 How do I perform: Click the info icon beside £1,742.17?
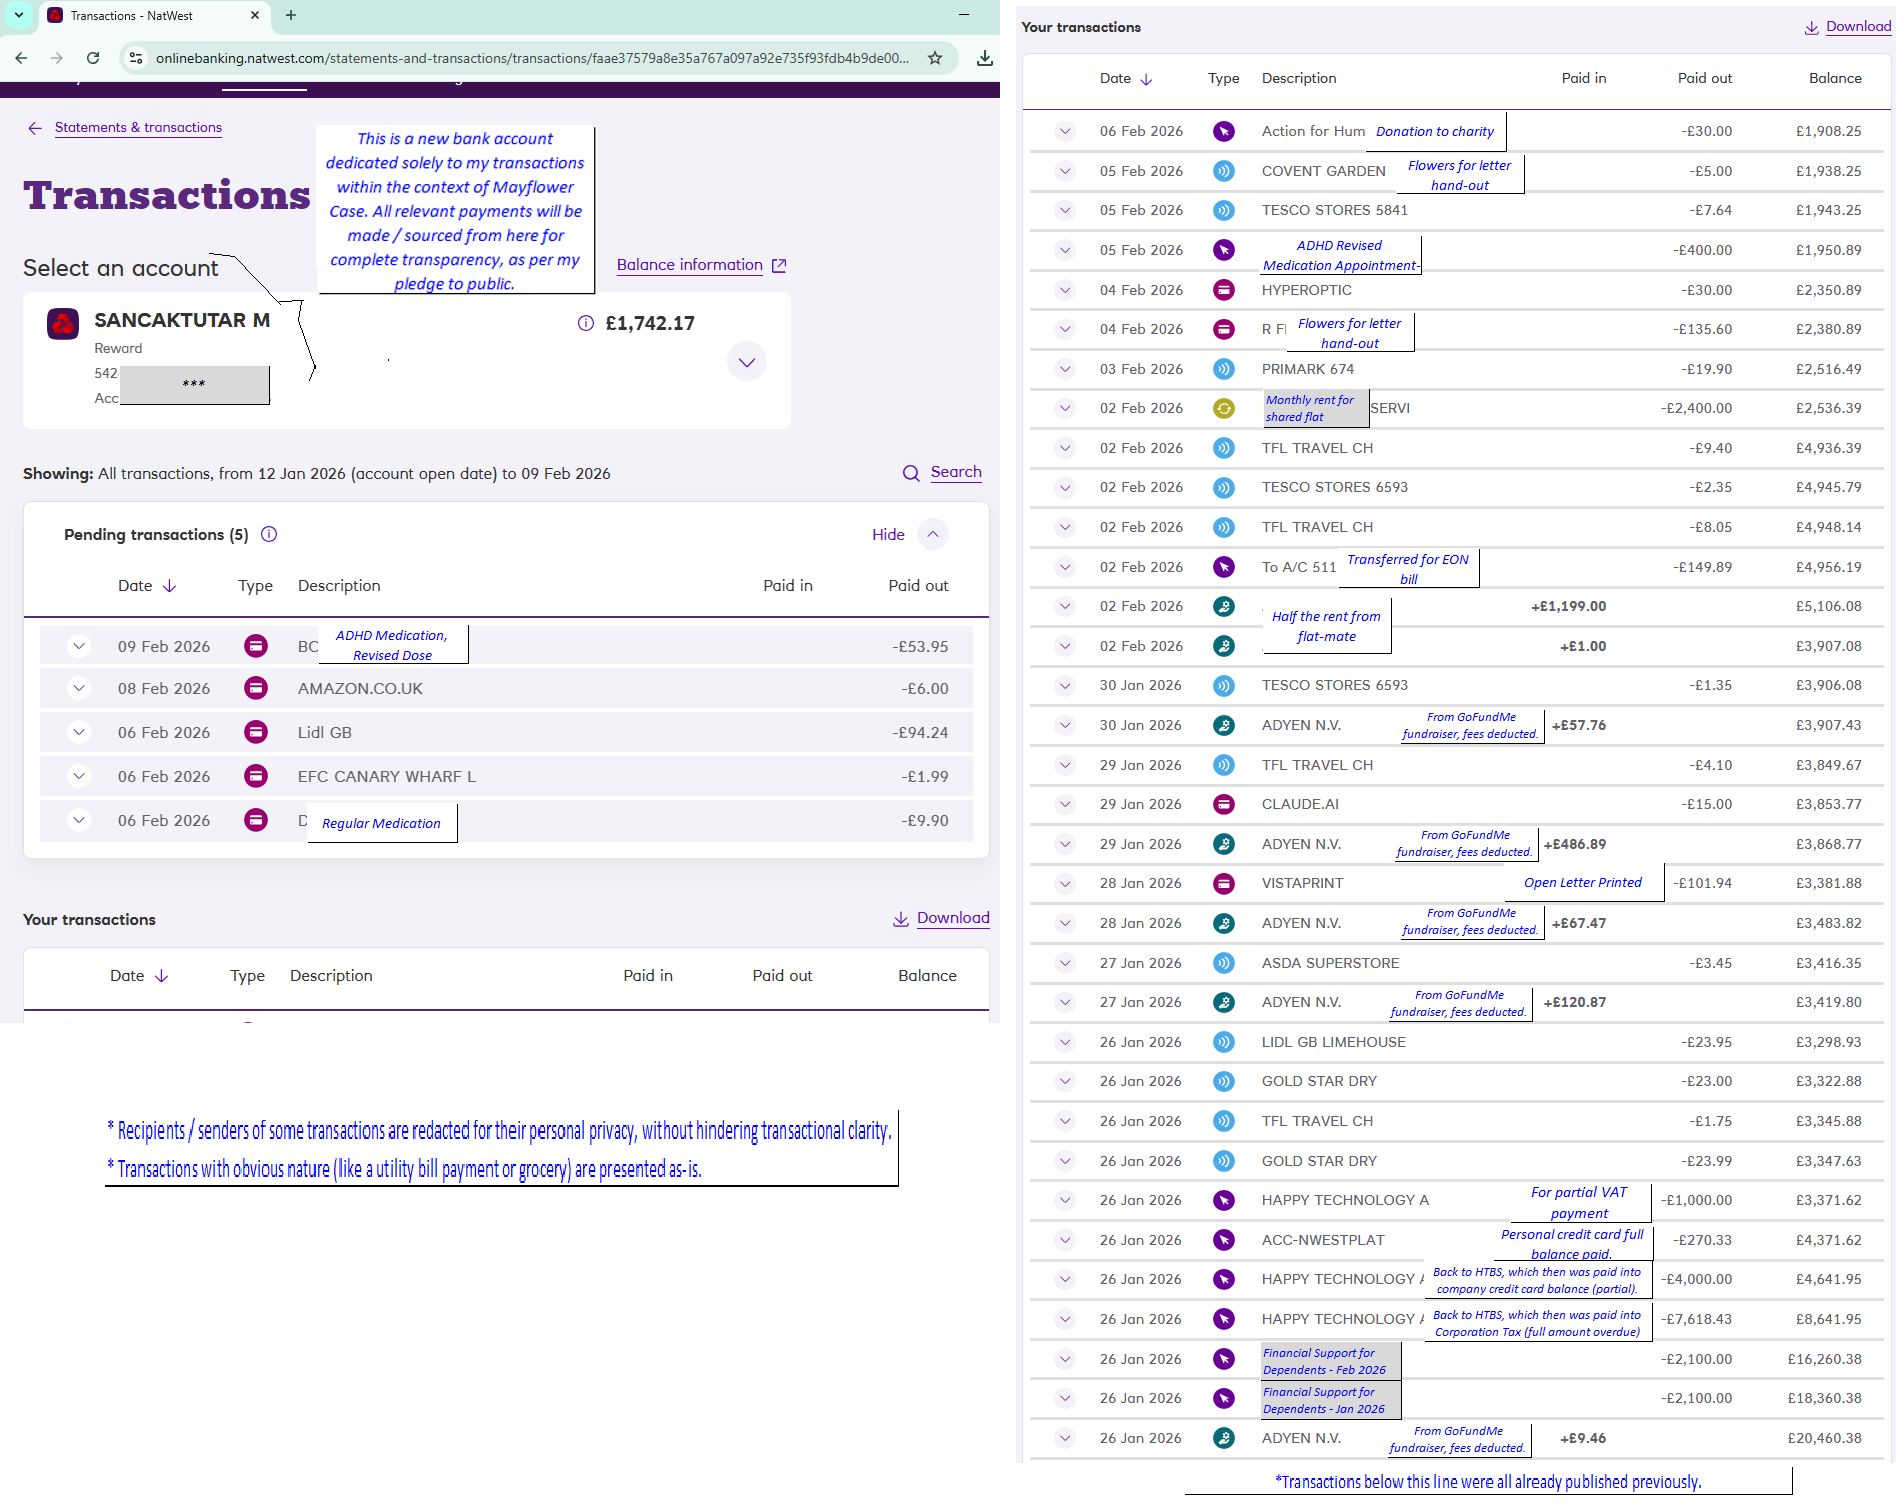pos(586,323)
